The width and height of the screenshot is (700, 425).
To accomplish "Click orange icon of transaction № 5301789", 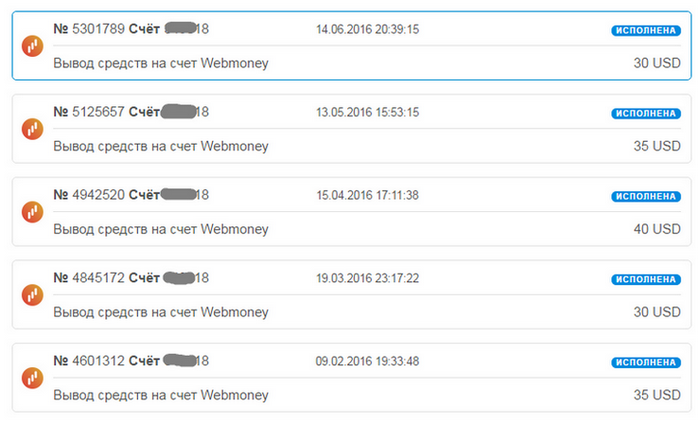I will click(33, 46).
